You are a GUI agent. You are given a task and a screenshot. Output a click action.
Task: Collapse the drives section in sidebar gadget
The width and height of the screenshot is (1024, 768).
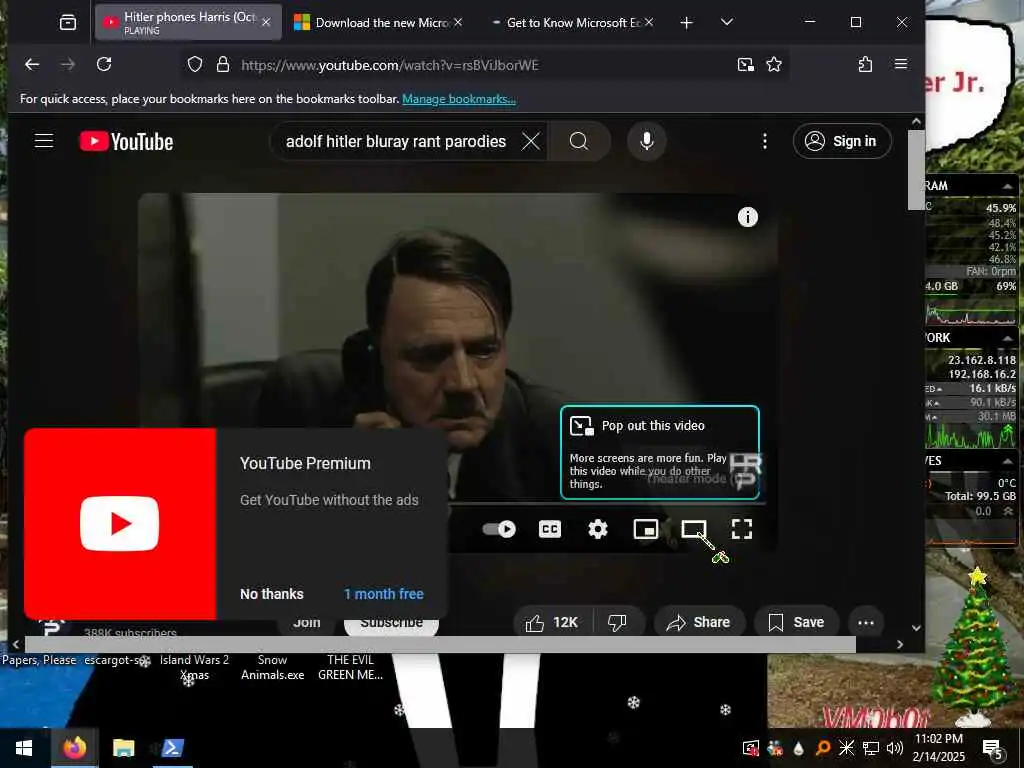(1007, 461)
